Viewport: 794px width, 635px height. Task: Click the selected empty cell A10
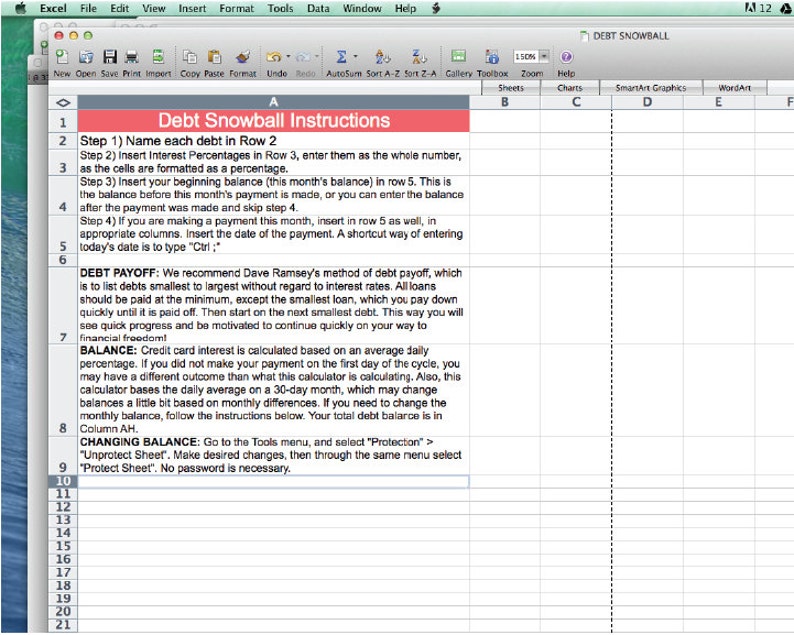click(273, 482)
